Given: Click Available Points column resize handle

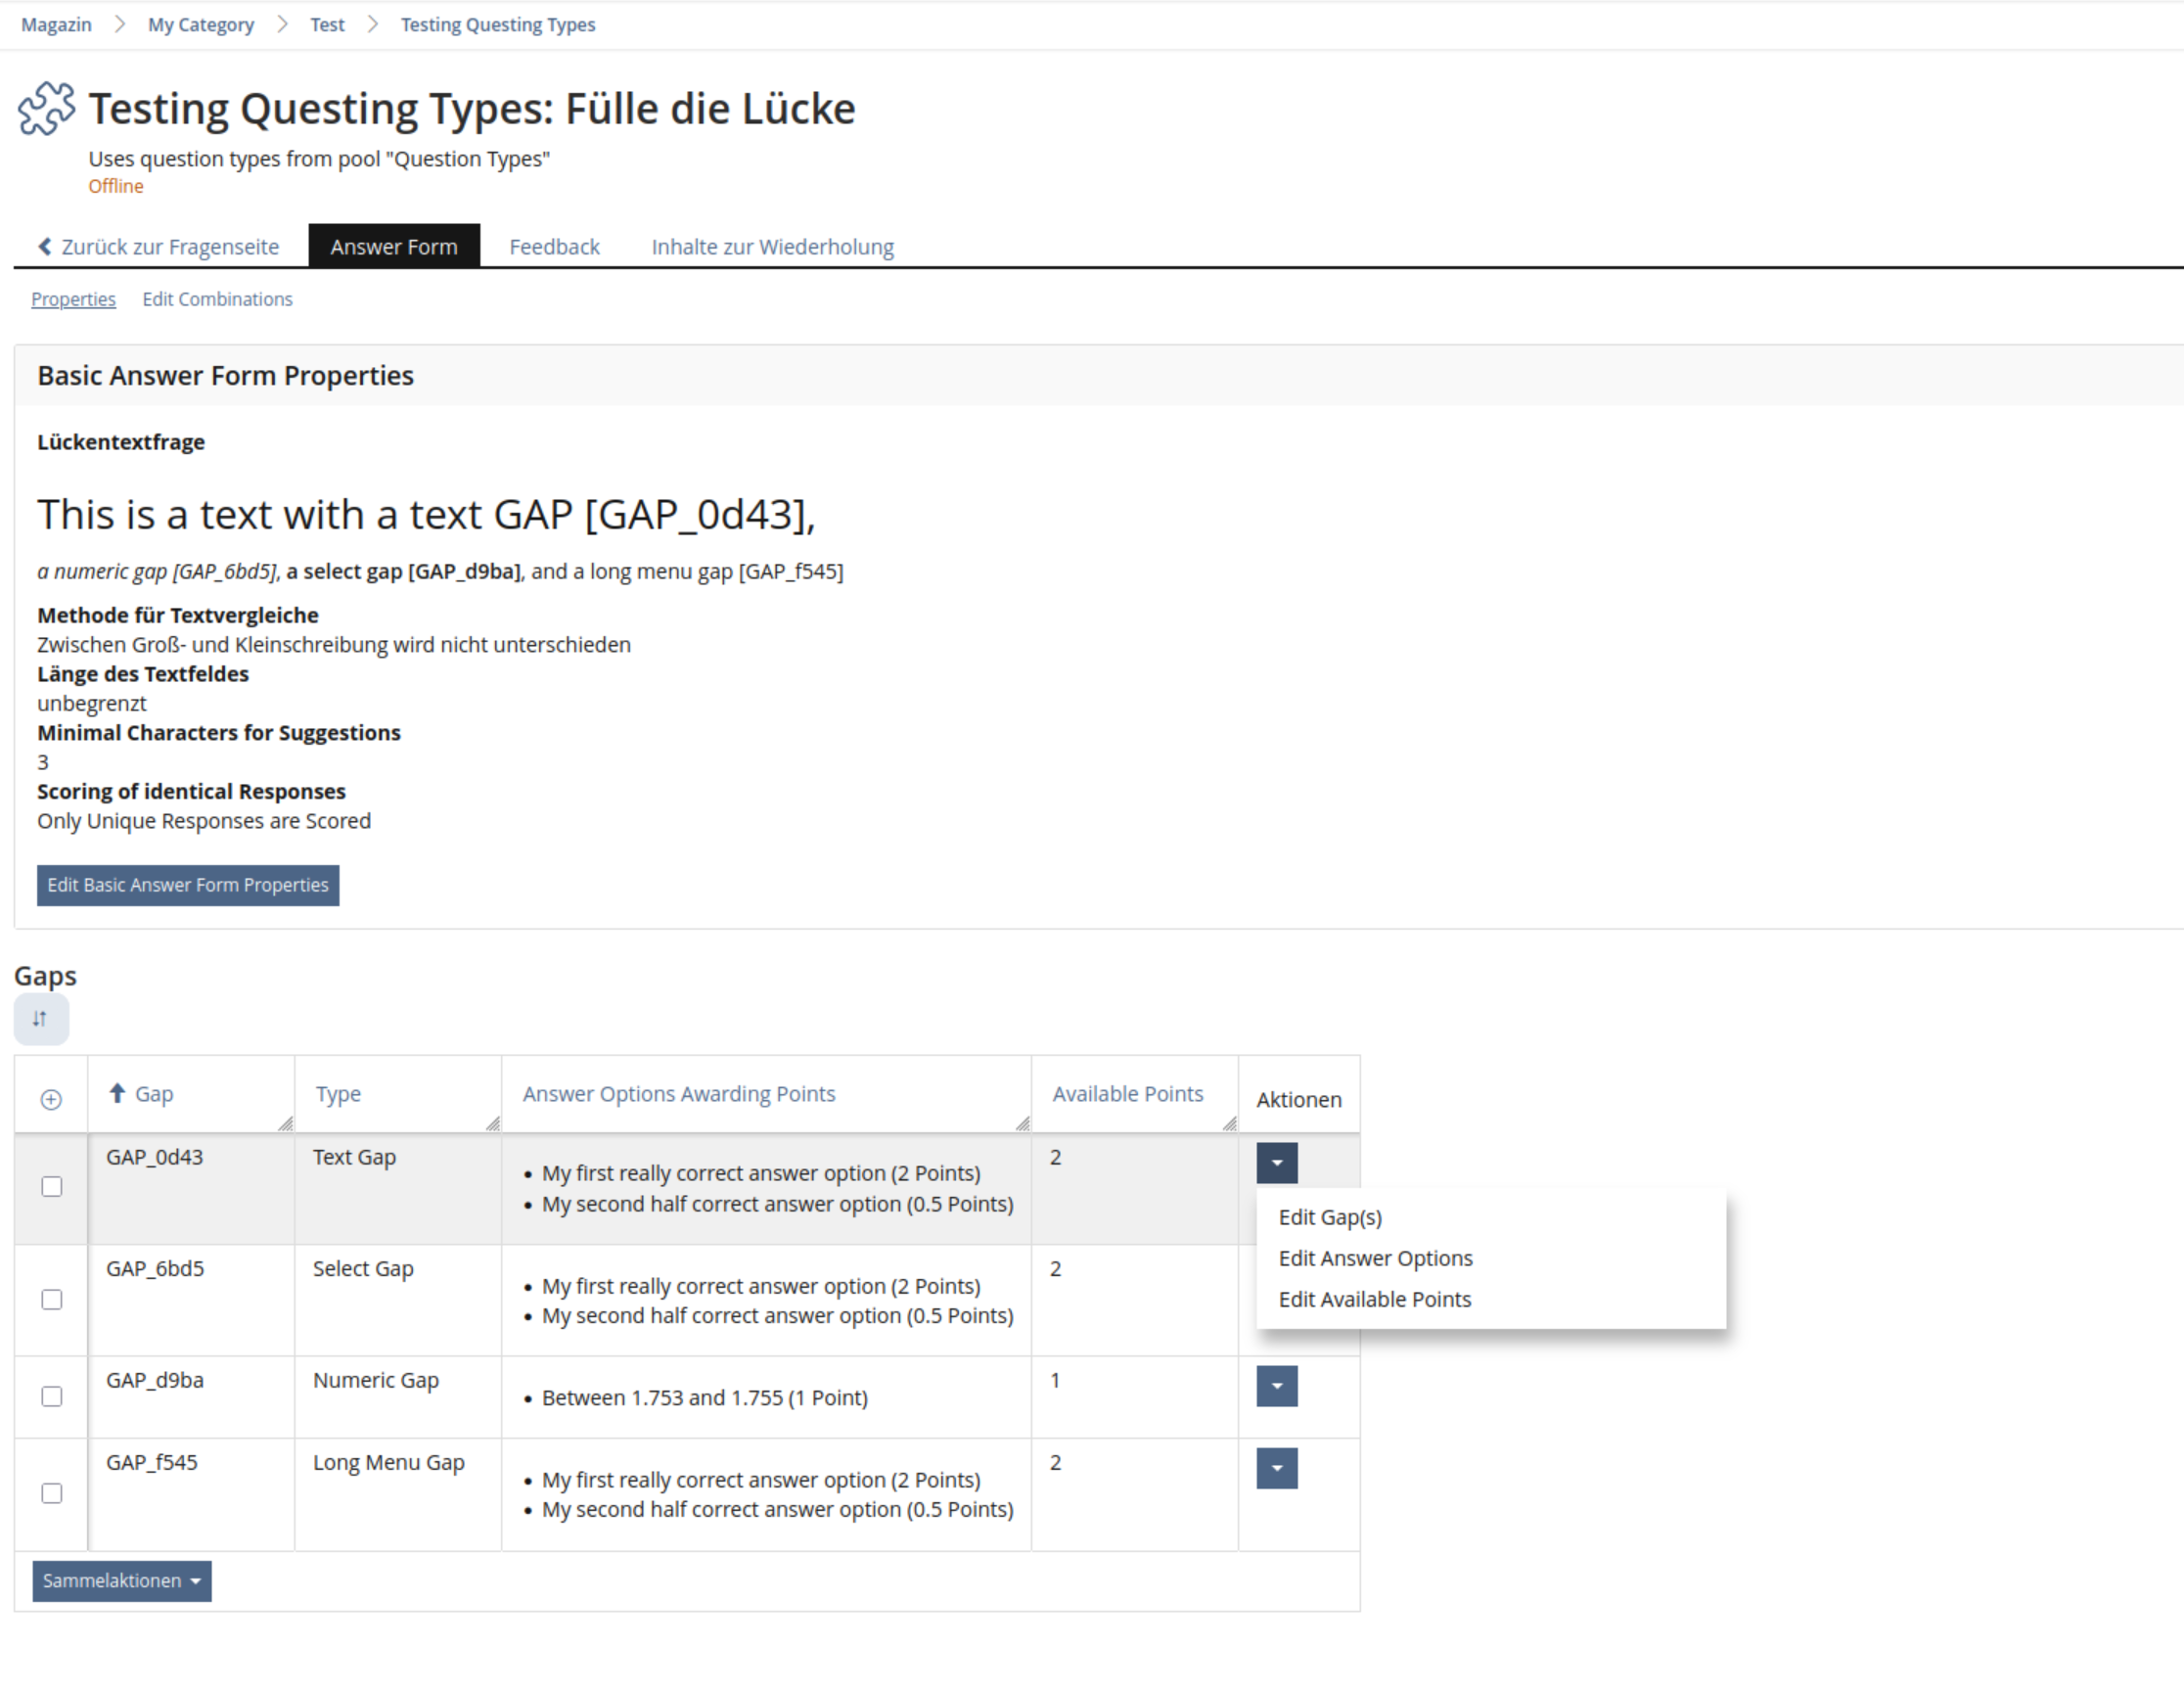Looking at the screenshot, I should click(1229, 1124).
